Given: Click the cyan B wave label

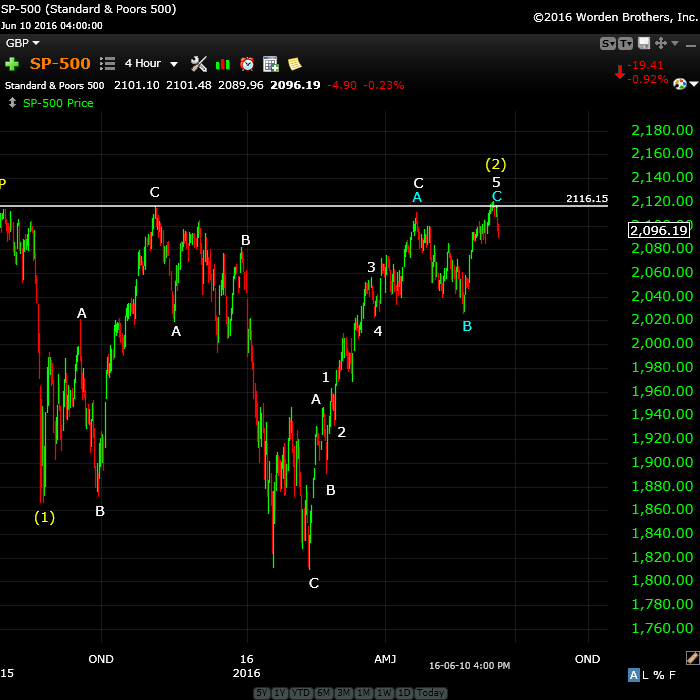Looking at the screenshot, I should (467, 326).
